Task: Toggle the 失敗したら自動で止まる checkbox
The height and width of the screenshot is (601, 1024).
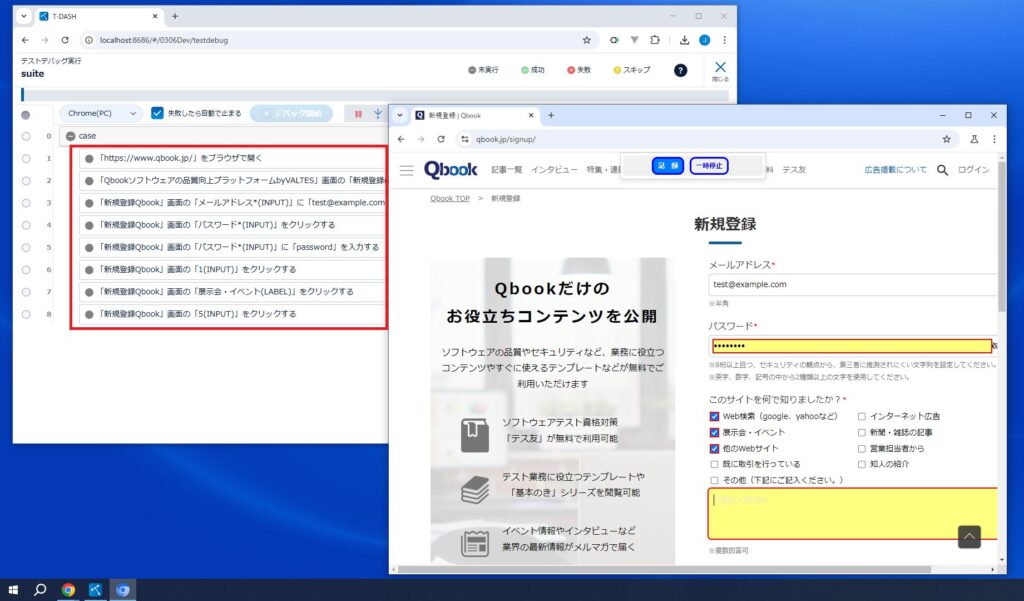Action: point(157,113)
